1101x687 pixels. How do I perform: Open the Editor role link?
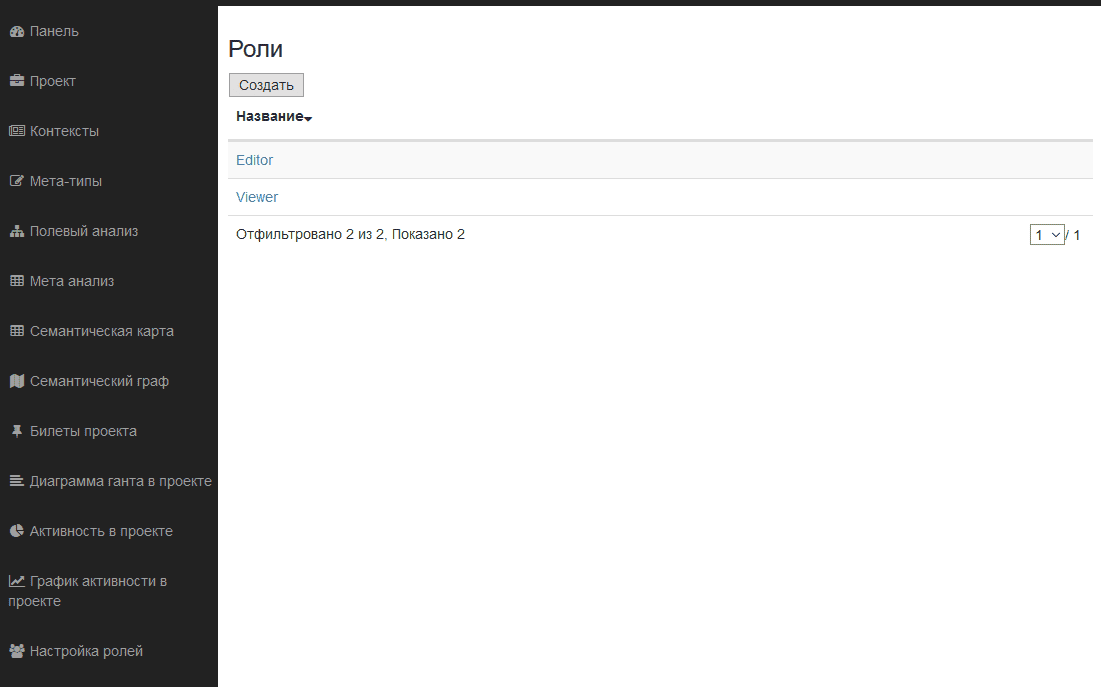(x=254, y=160)
